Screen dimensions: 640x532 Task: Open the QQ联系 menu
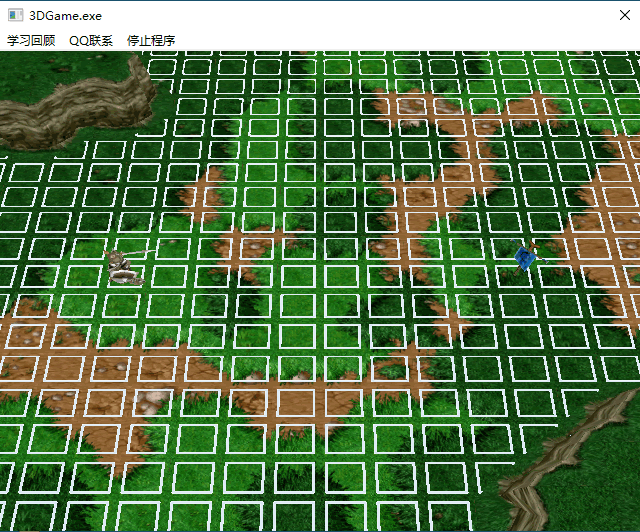coord(91,41)
